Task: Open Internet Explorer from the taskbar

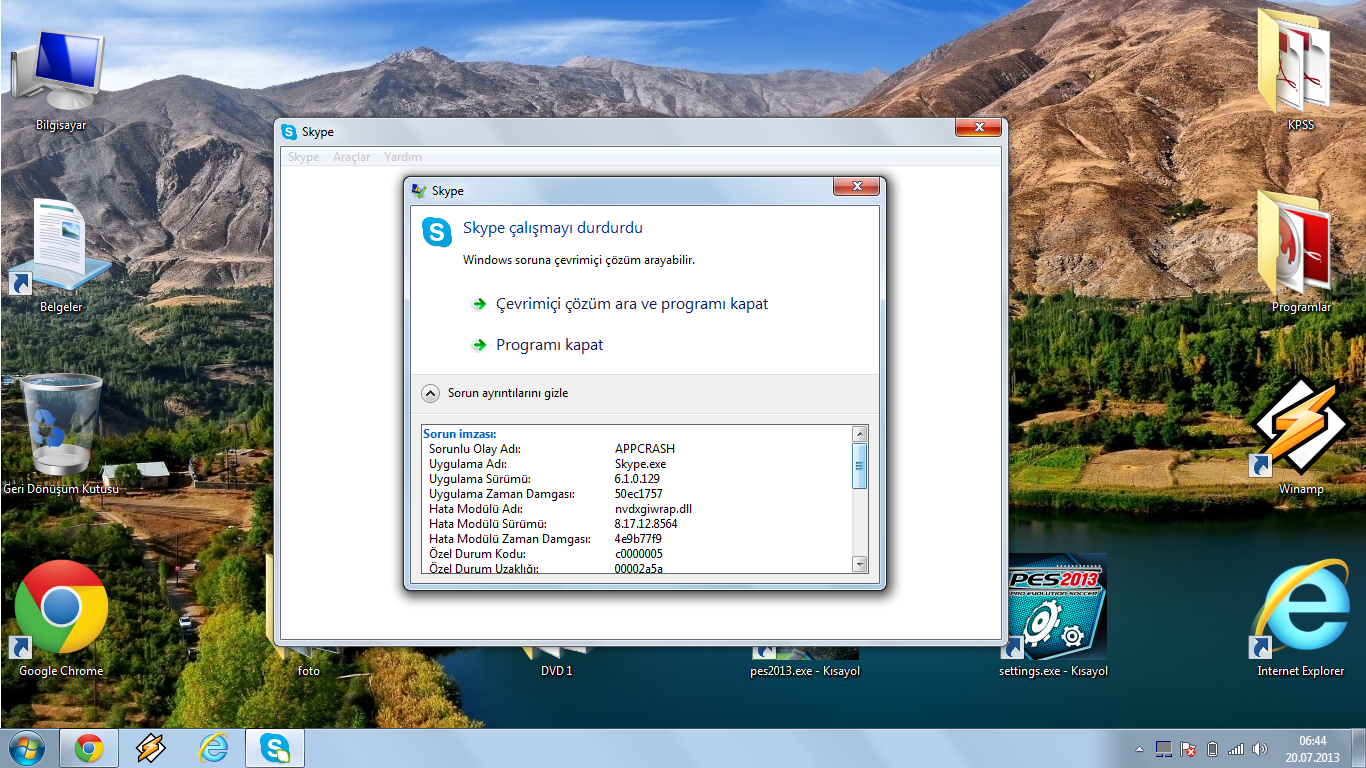Action: tap(213, 748)
